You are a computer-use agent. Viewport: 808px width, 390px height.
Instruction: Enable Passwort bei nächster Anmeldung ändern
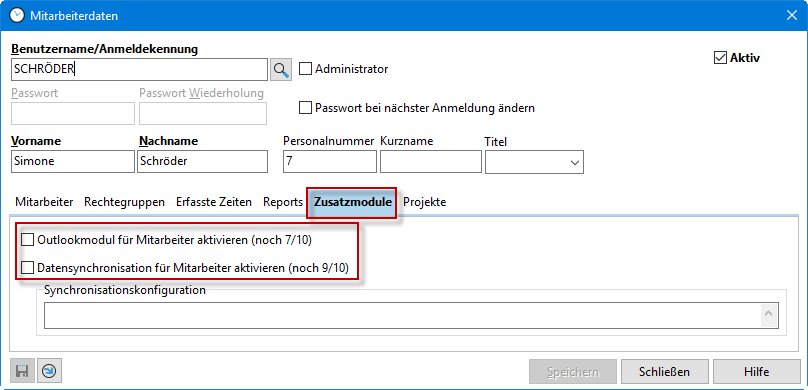click(x=306, y=108)
